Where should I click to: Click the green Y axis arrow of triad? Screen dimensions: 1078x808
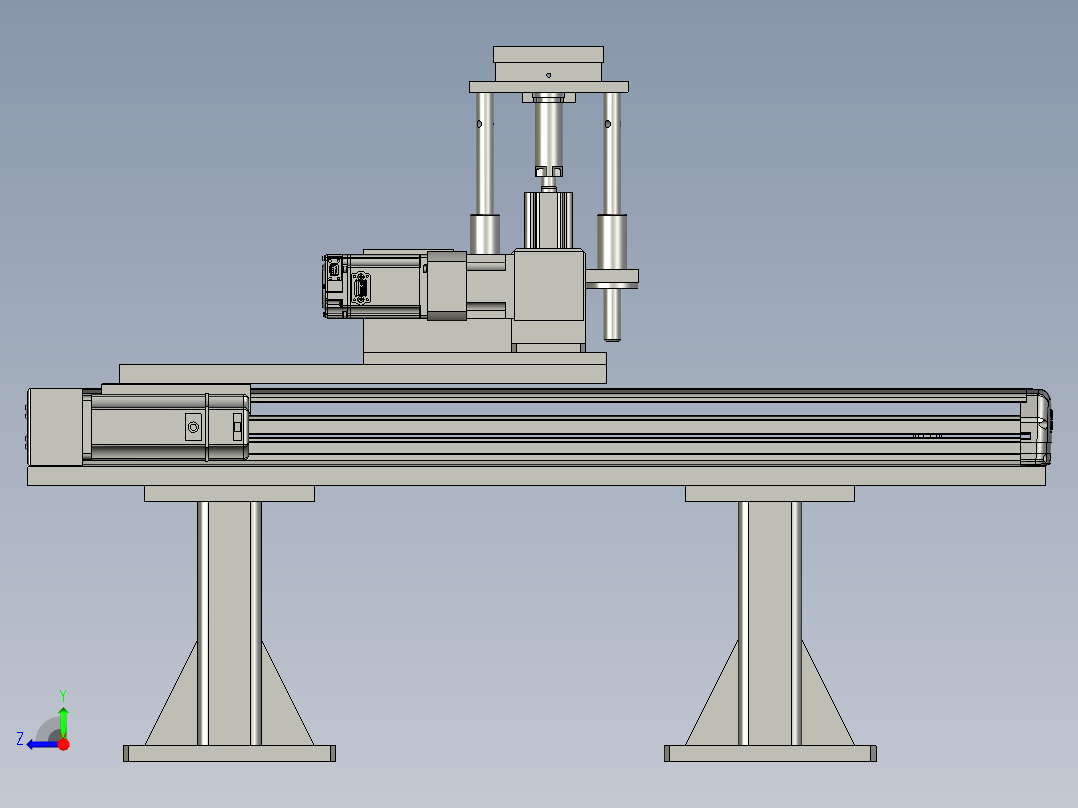point(63,722)
